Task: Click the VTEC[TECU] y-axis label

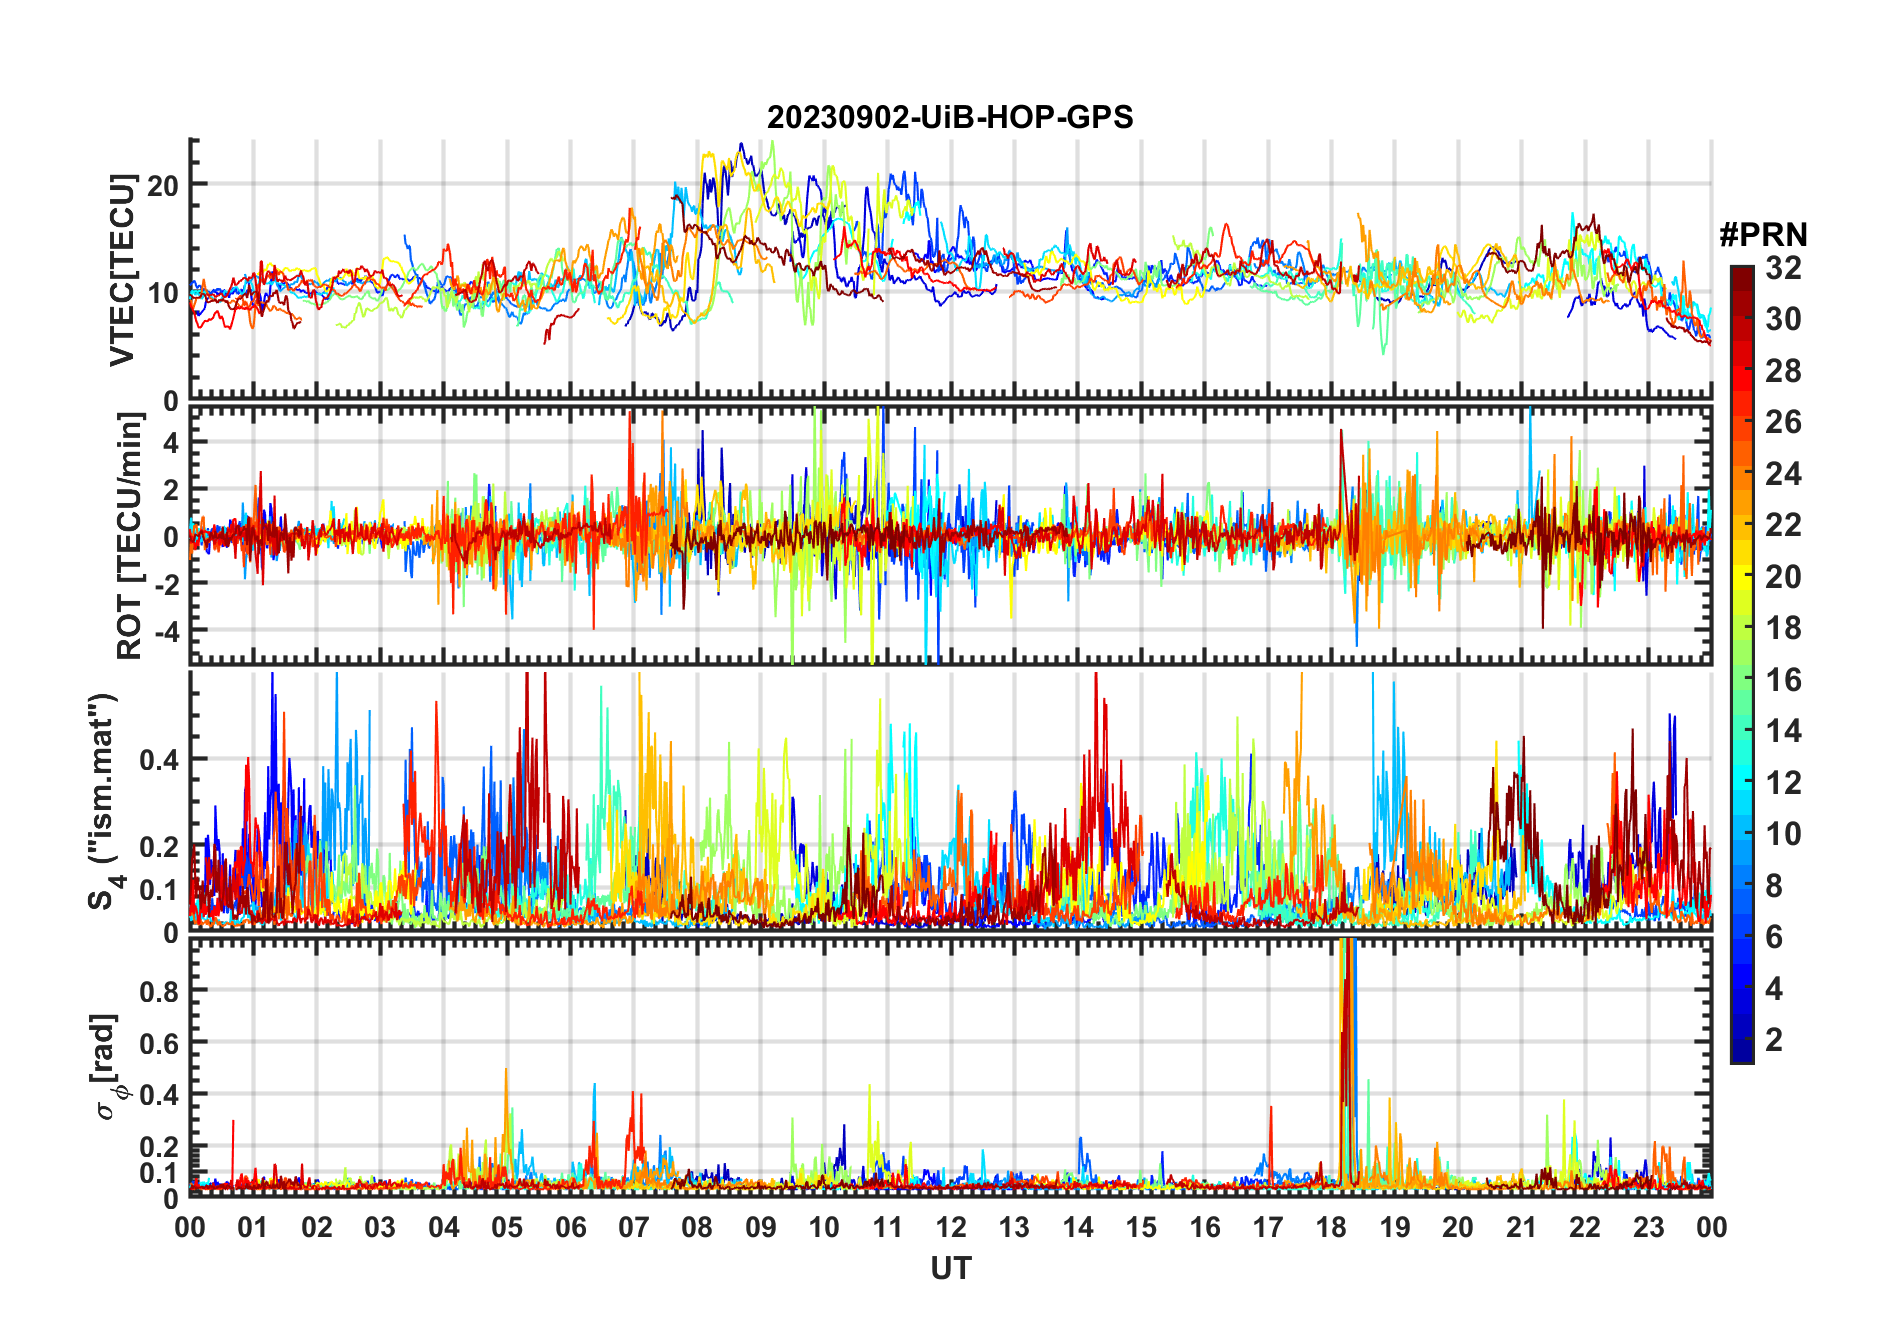Action: [122, 270]
